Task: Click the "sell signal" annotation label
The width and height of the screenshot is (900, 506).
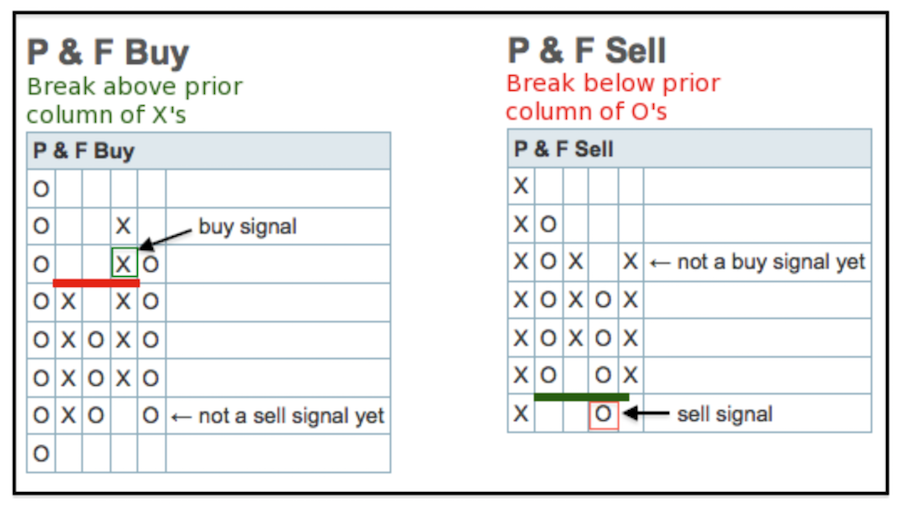Action: click(725, 413)
